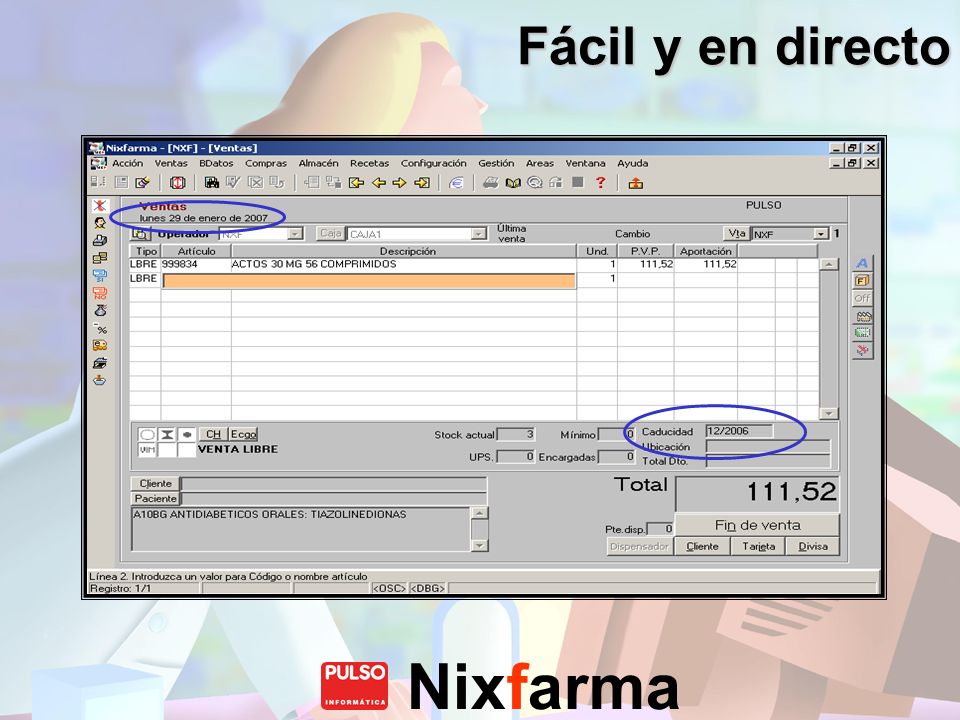
Task: Click the Fin de venta button
Action: (757, 525)
